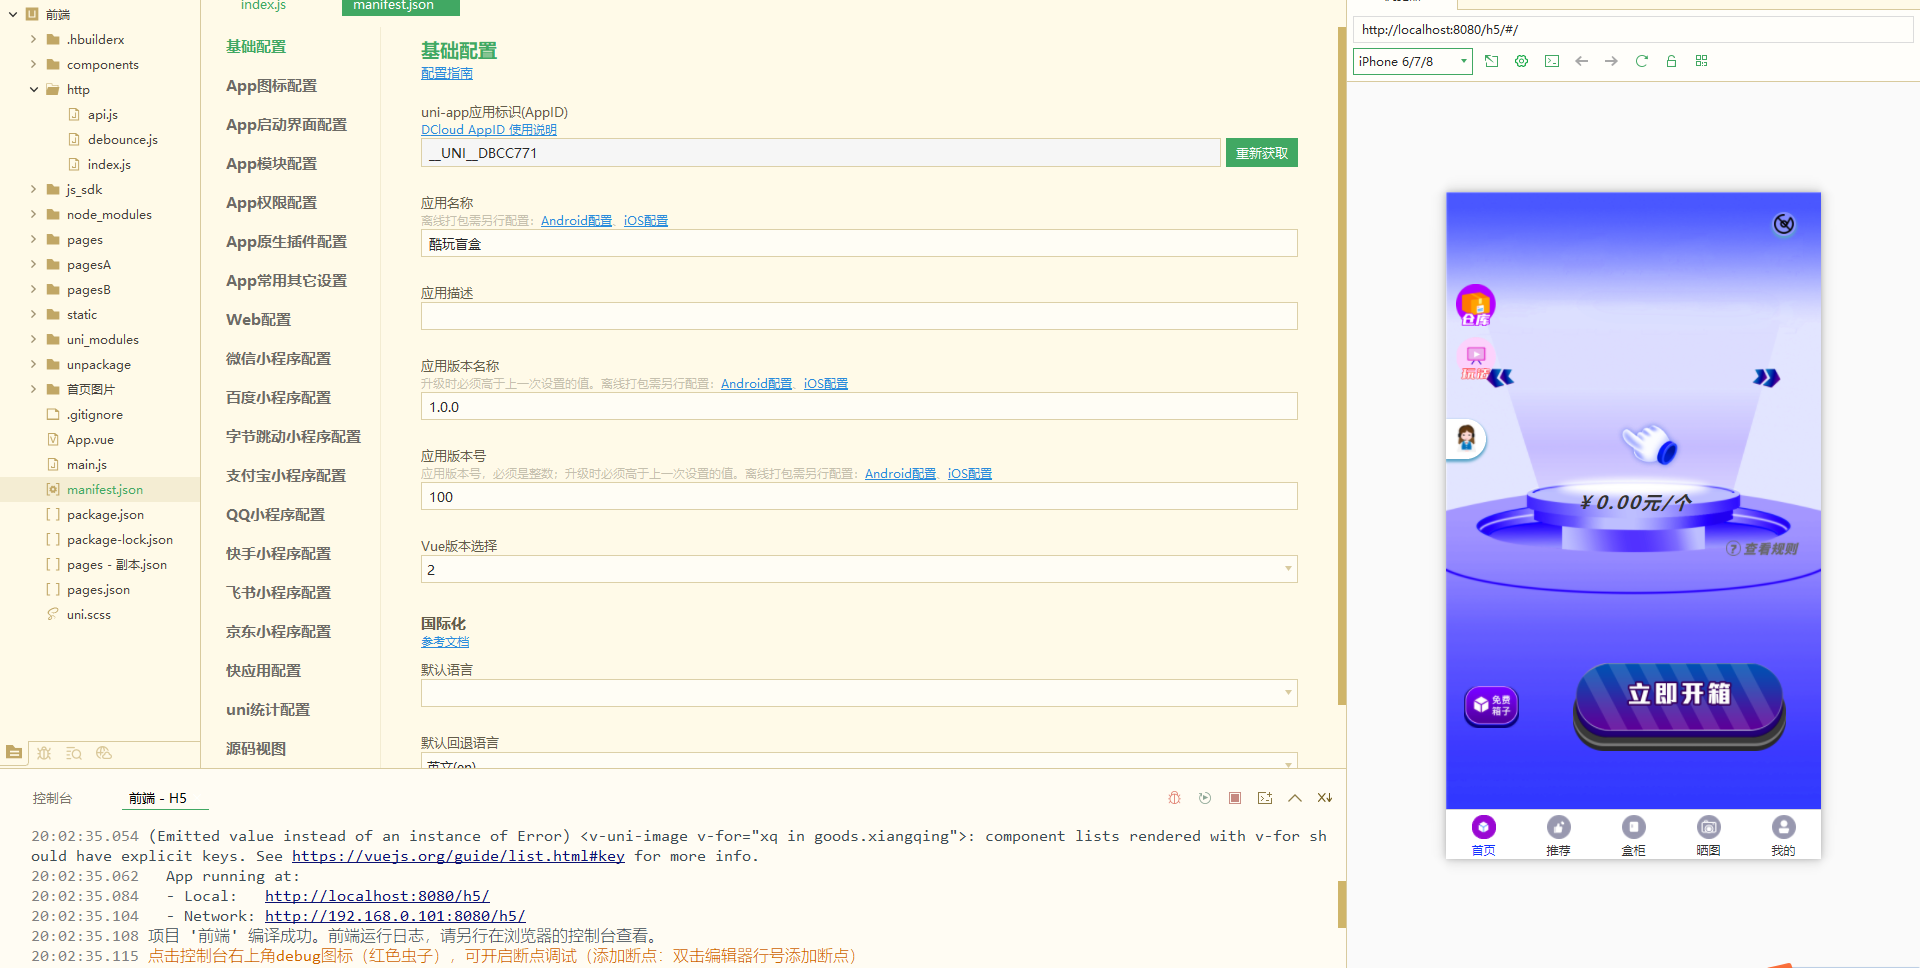Click the browser preview settings gear icon
Image resolution: width=1920 pixels, height=968 pixels.
1521,61
